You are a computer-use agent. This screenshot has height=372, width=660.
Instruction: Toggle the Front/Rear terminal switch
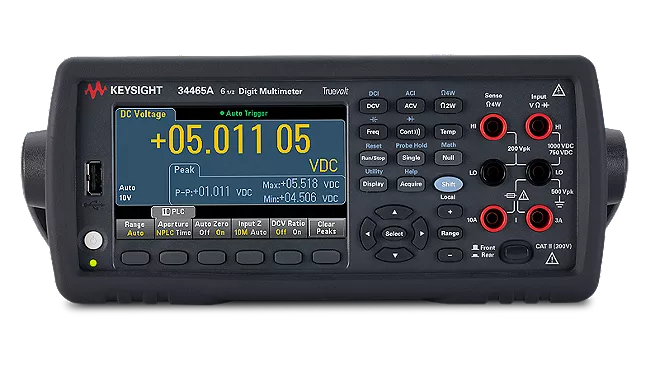tap(516, 252)
